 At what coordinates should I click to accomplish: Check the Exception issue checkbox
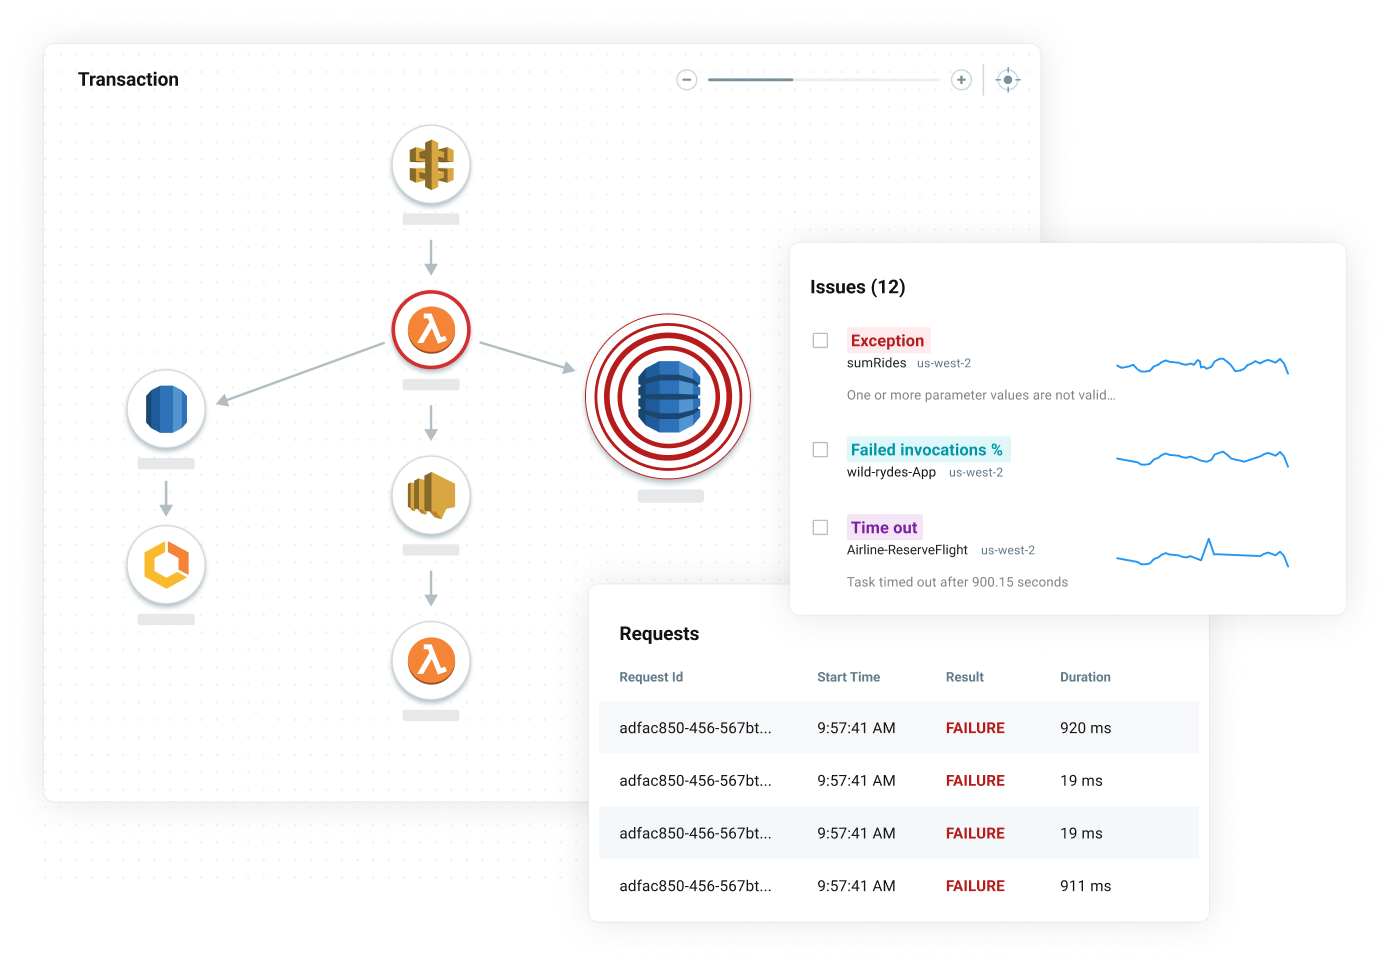(820, 341)
